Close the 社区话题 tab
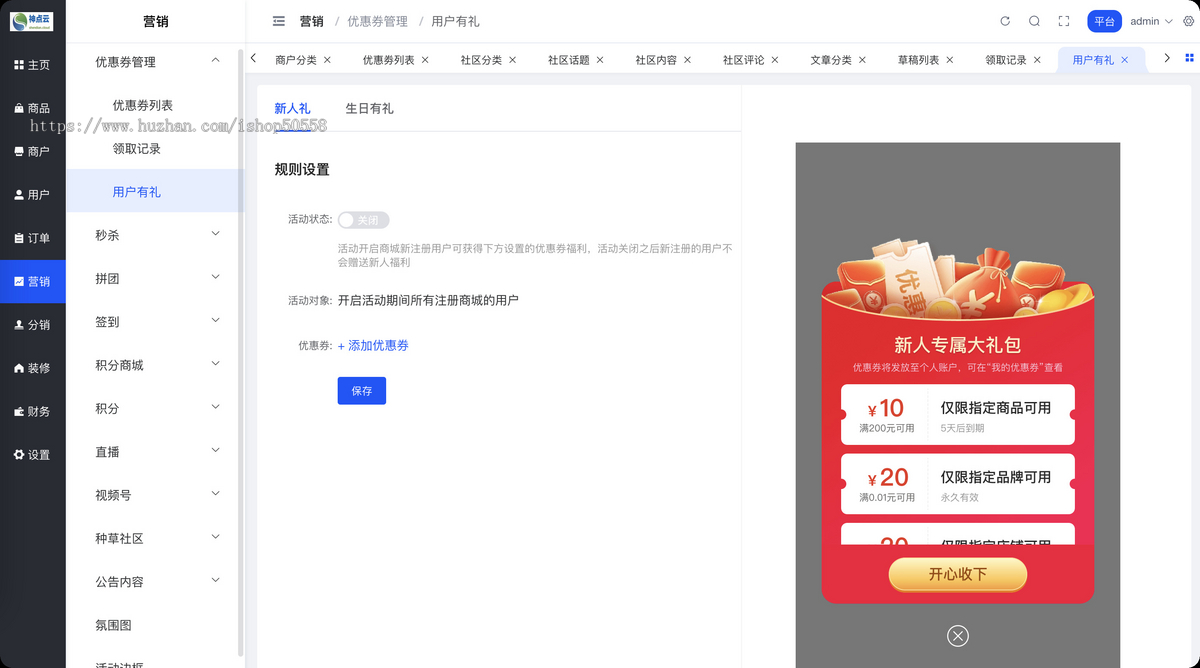Screen dimensions: 1200x668 click(x=600, y=60)
